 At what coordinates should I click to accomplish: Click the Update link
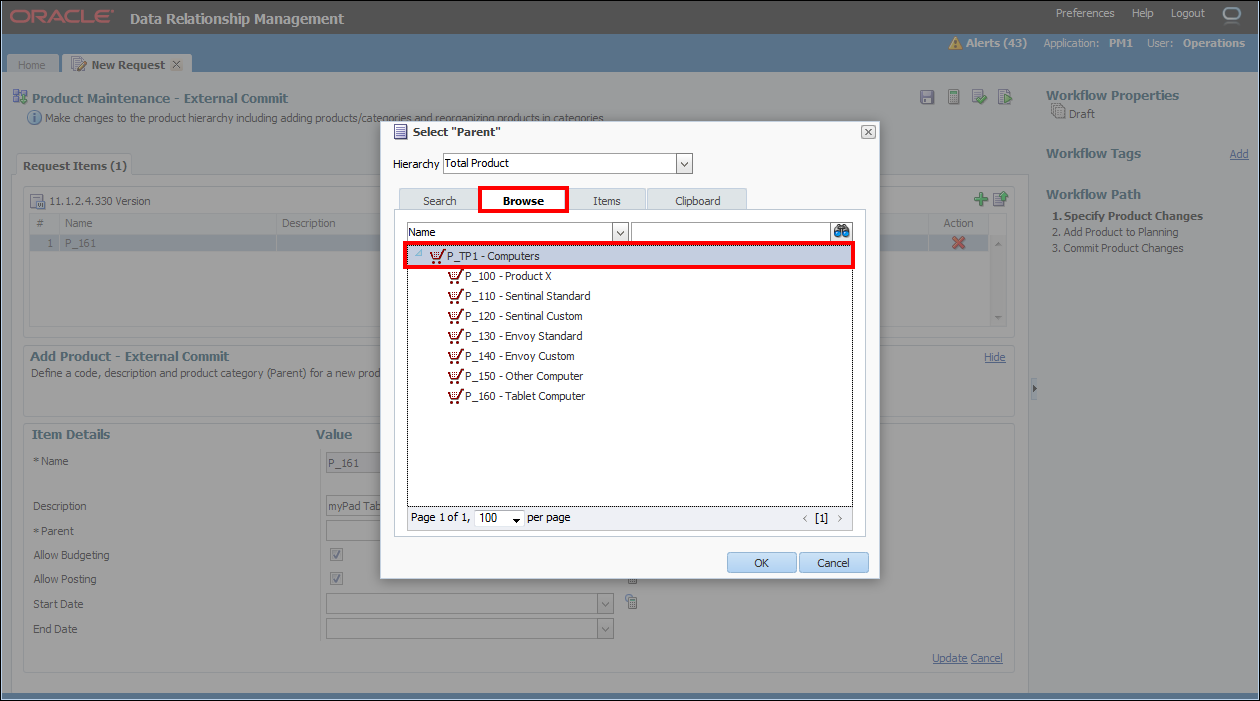coord(949,658)
